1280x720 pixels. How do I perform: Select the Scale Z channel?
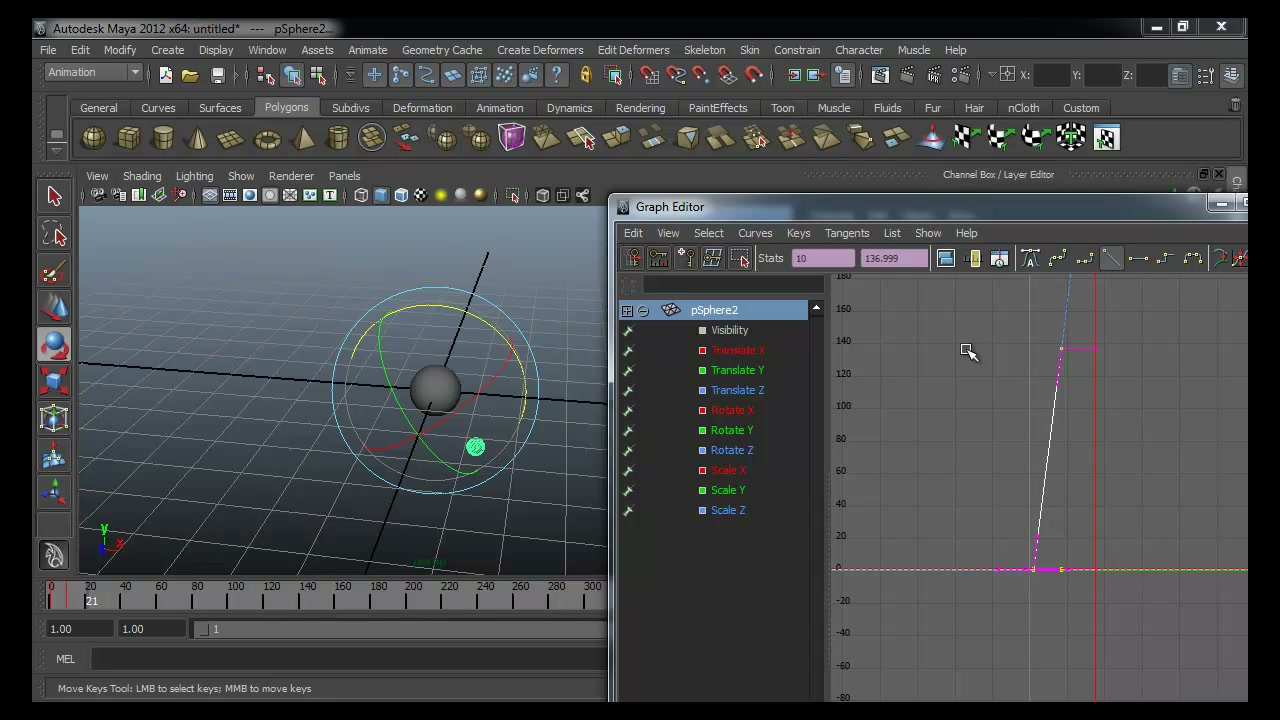pos(728,510)
